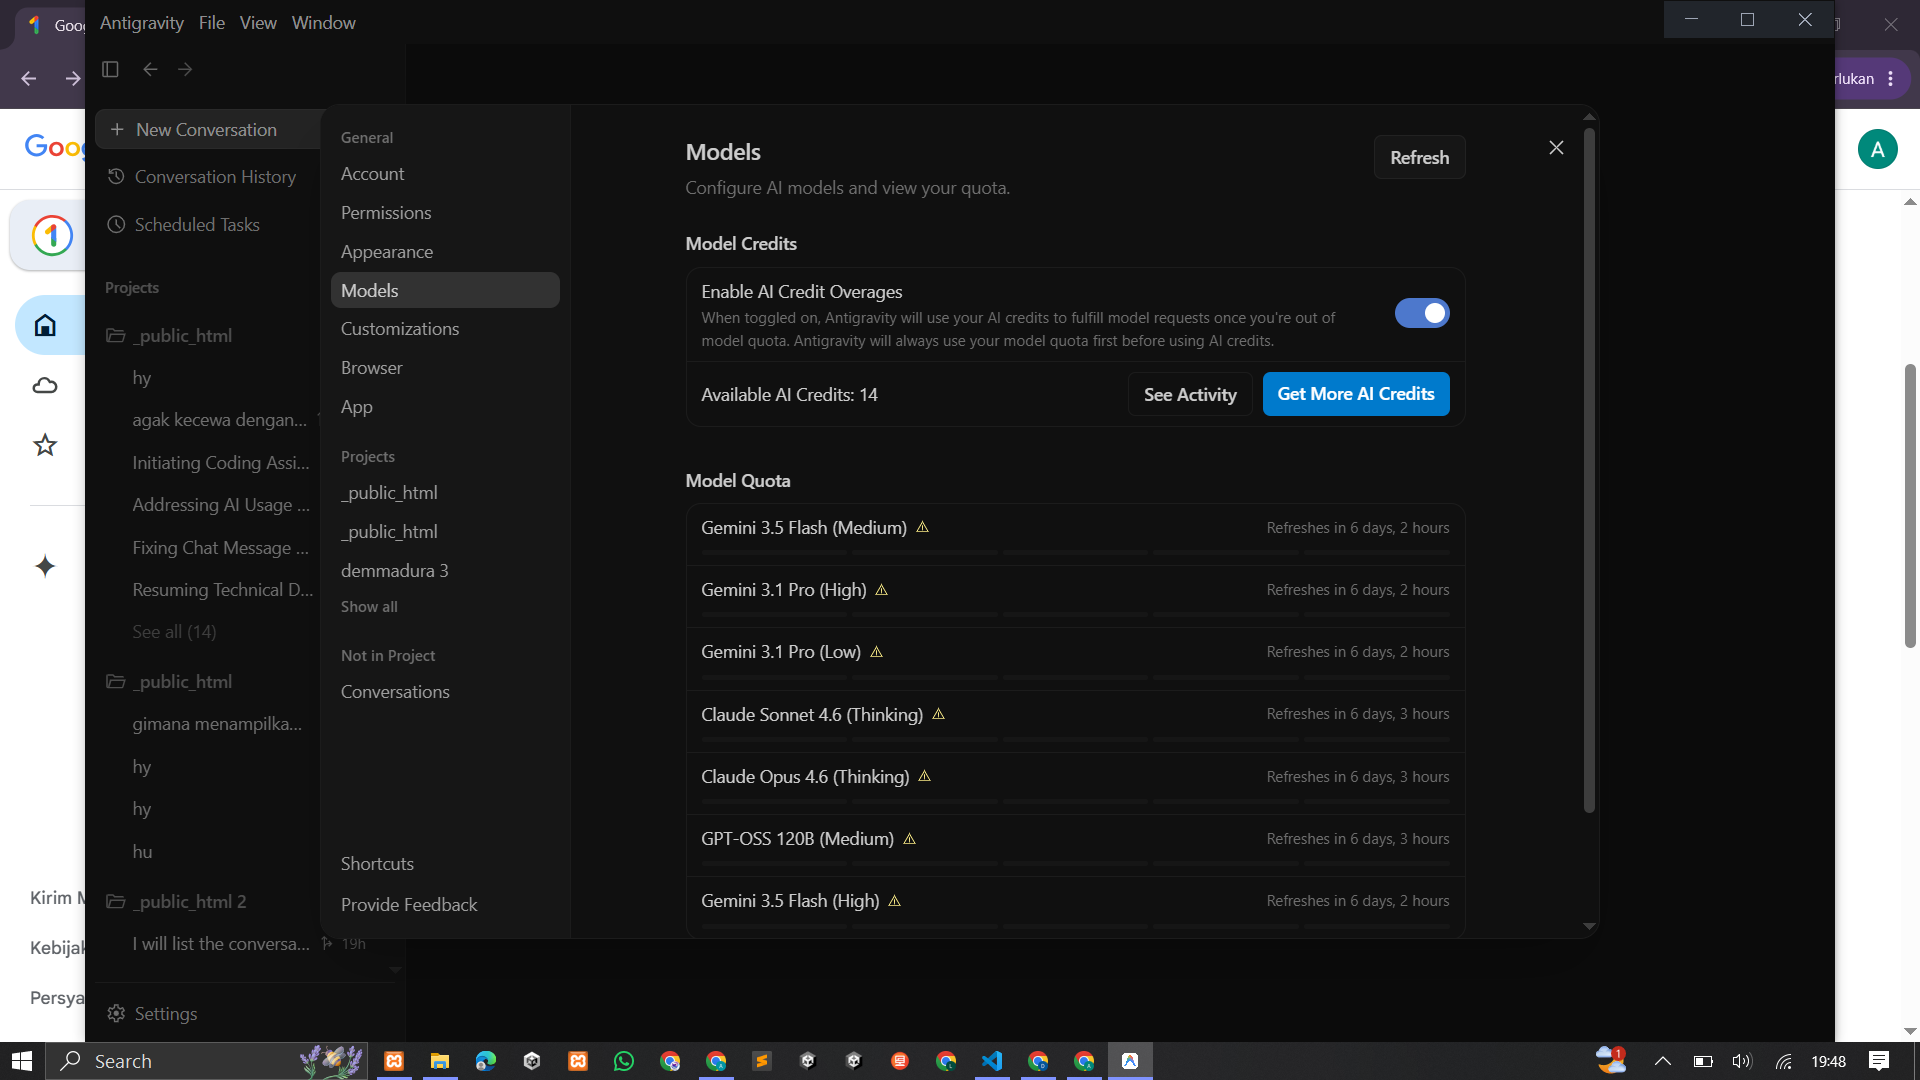Open conversation "gimana menampilka..."

(217, 724)
